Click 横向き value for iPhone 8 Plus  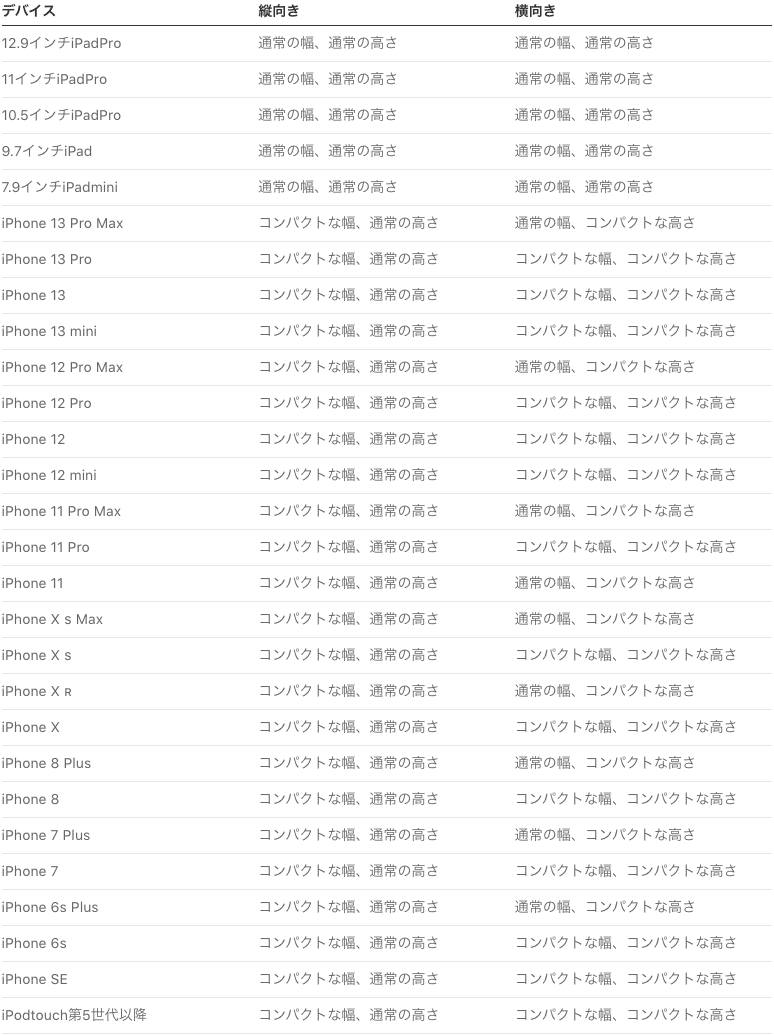[x=605, y=762]
